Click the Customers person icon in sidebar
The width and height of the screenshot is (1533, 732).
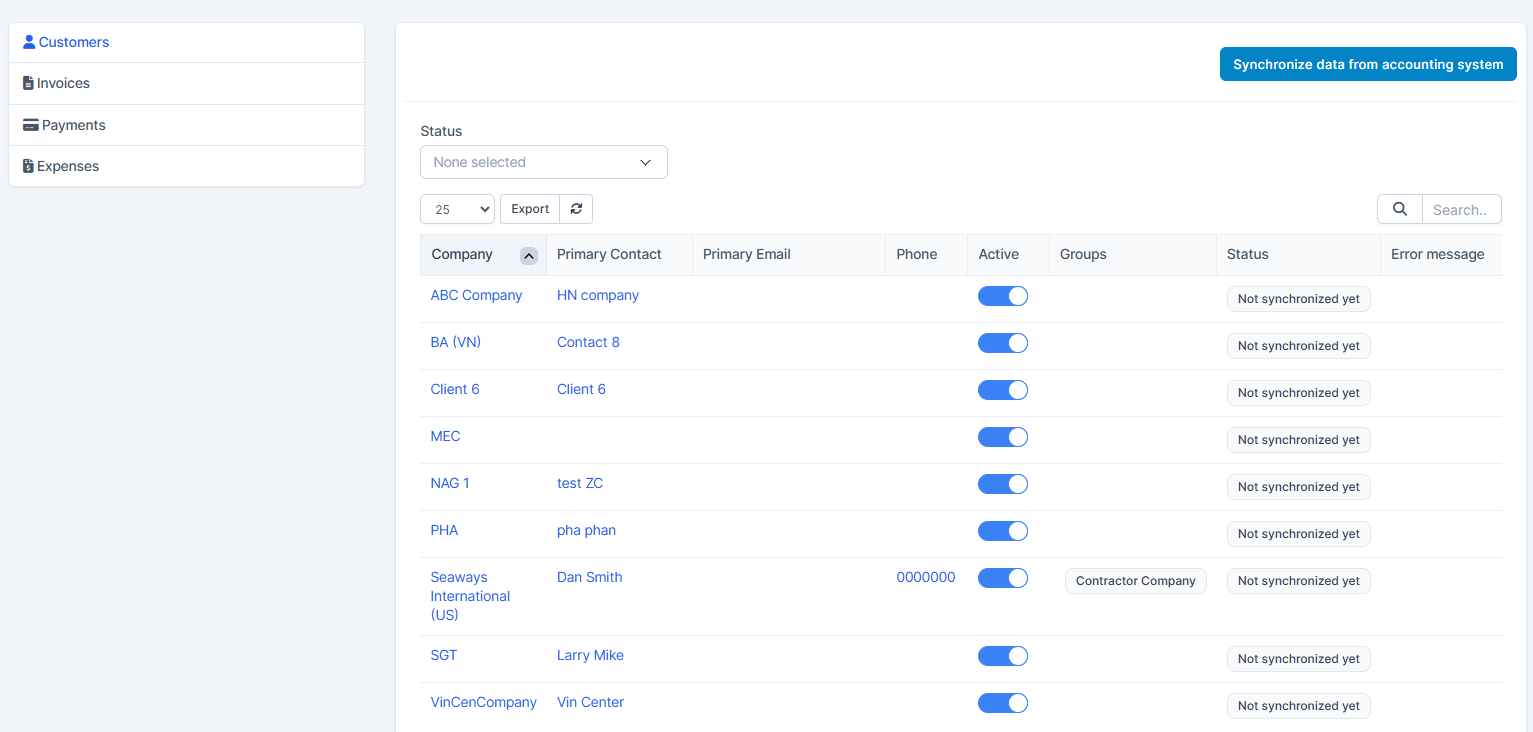[29, 42]
